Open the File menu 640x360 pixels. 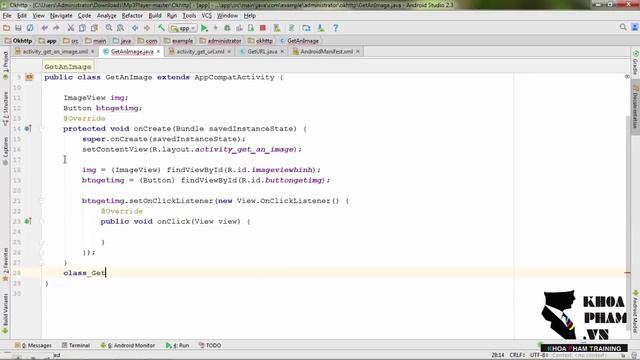7,16
